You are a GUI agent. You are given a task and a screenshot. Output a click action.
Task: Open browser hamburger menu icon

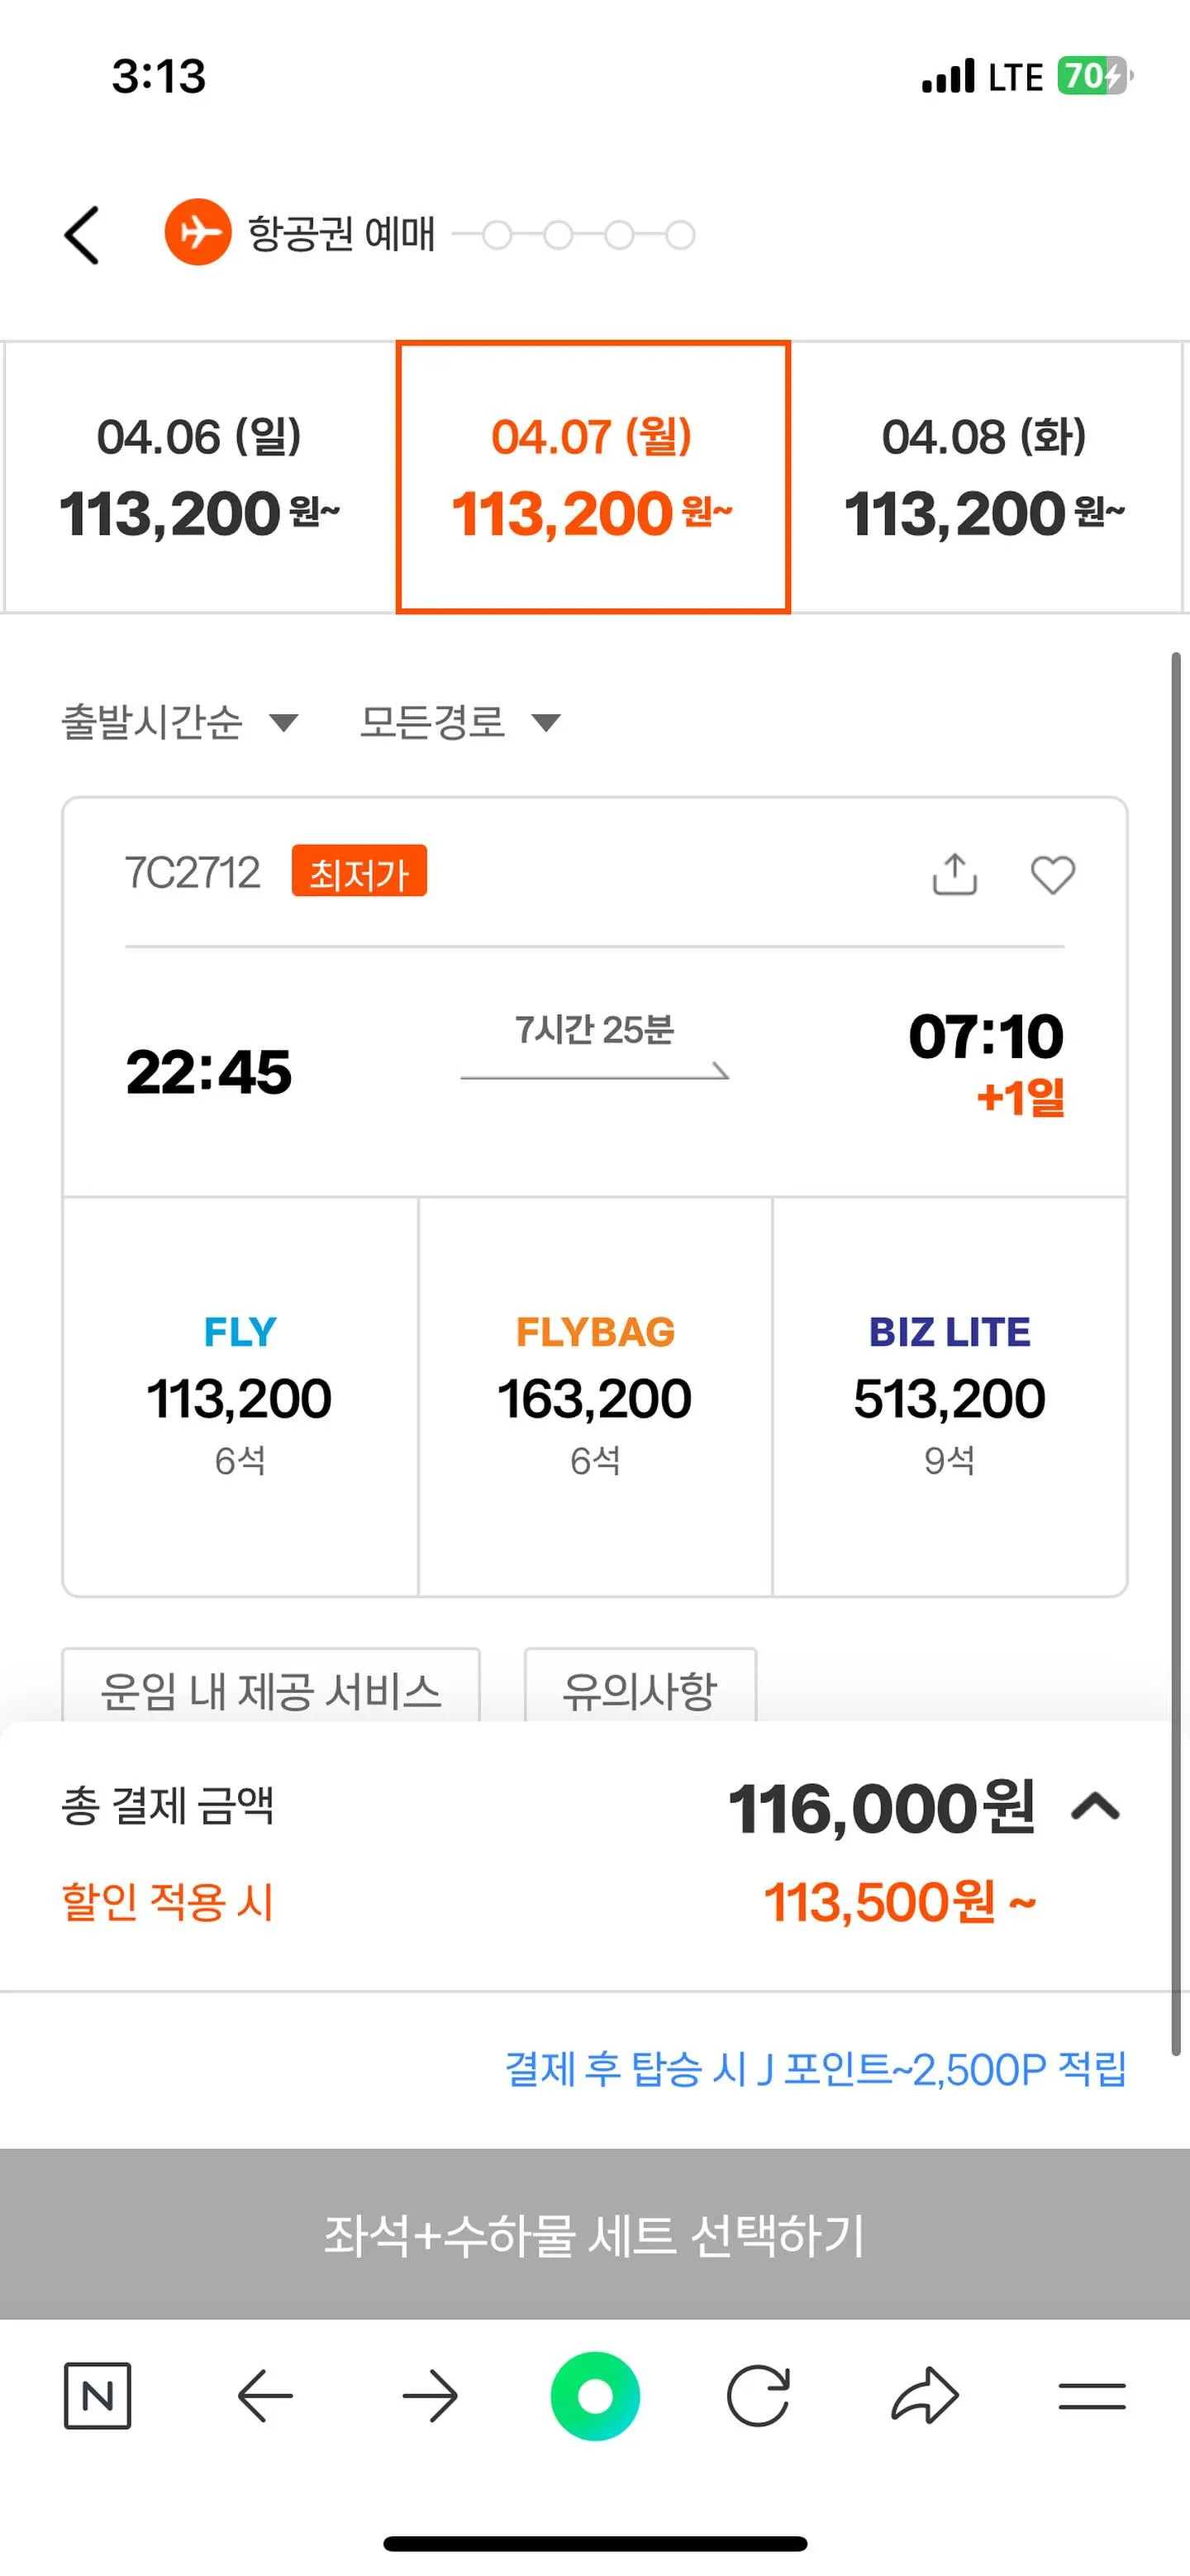point(1091,2395)
